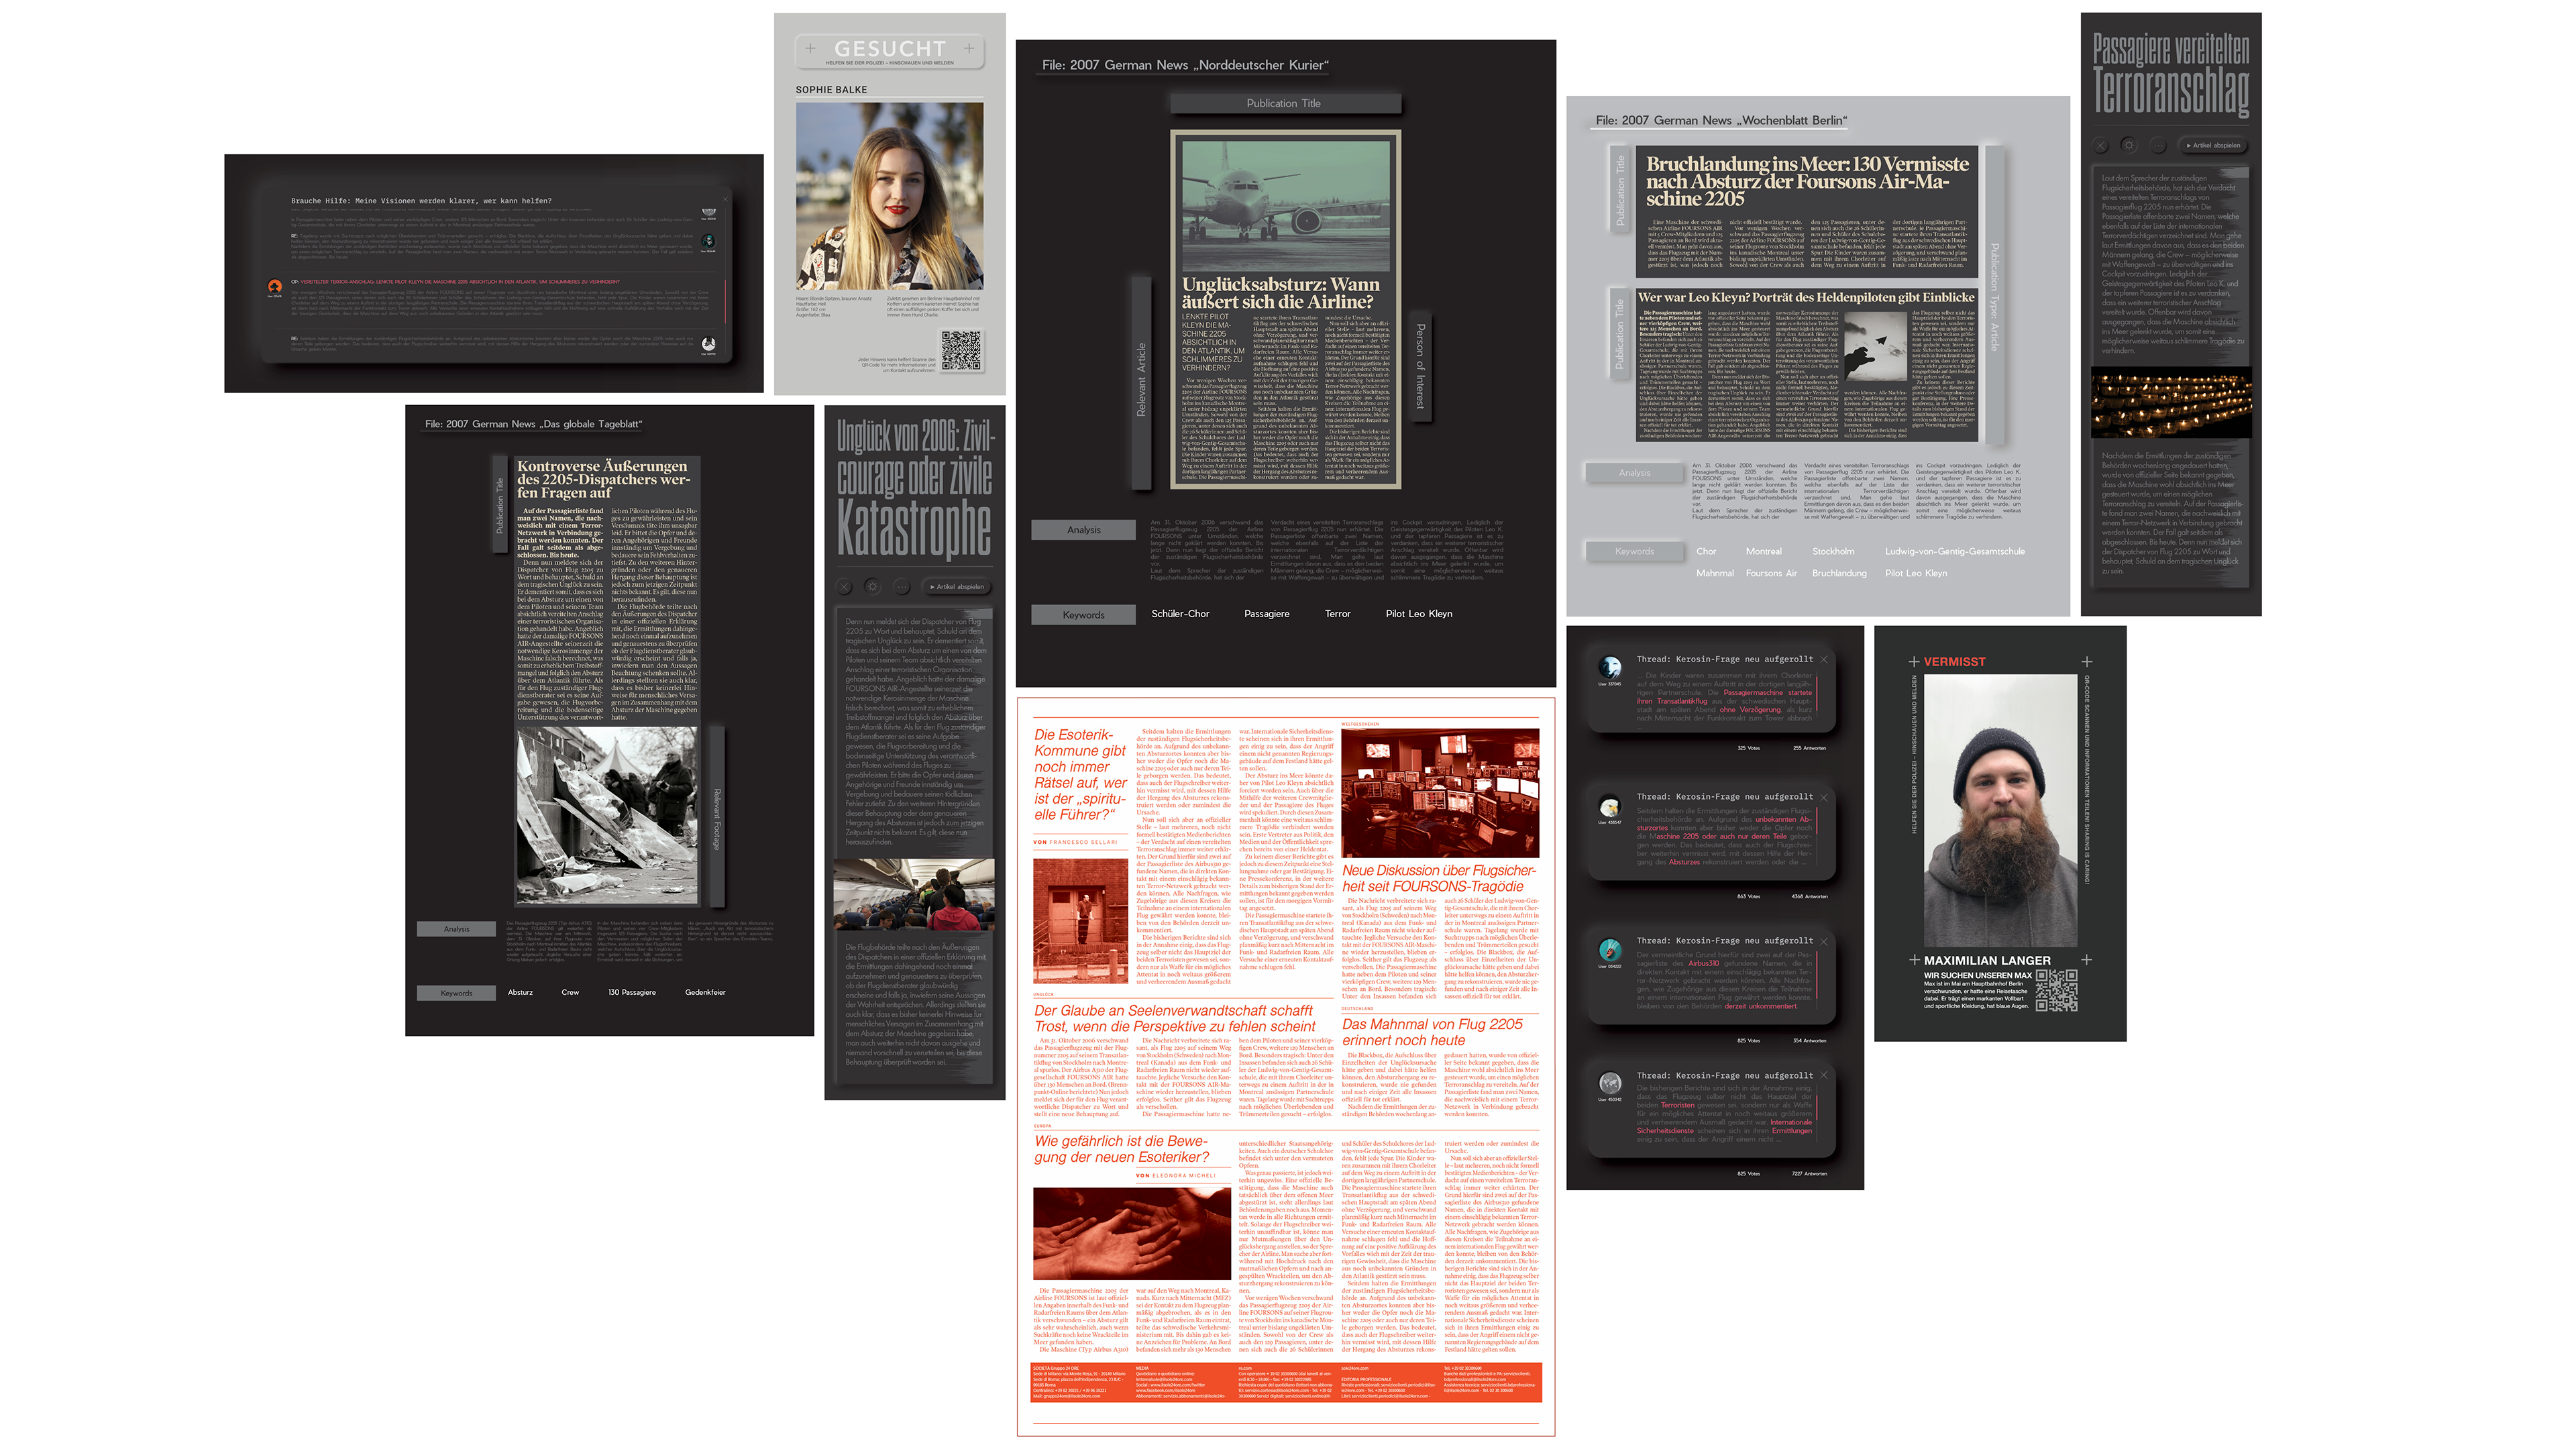Click the QR code on Sophie Balke poster
The image size is (2576, 1449).
point(961,351)
